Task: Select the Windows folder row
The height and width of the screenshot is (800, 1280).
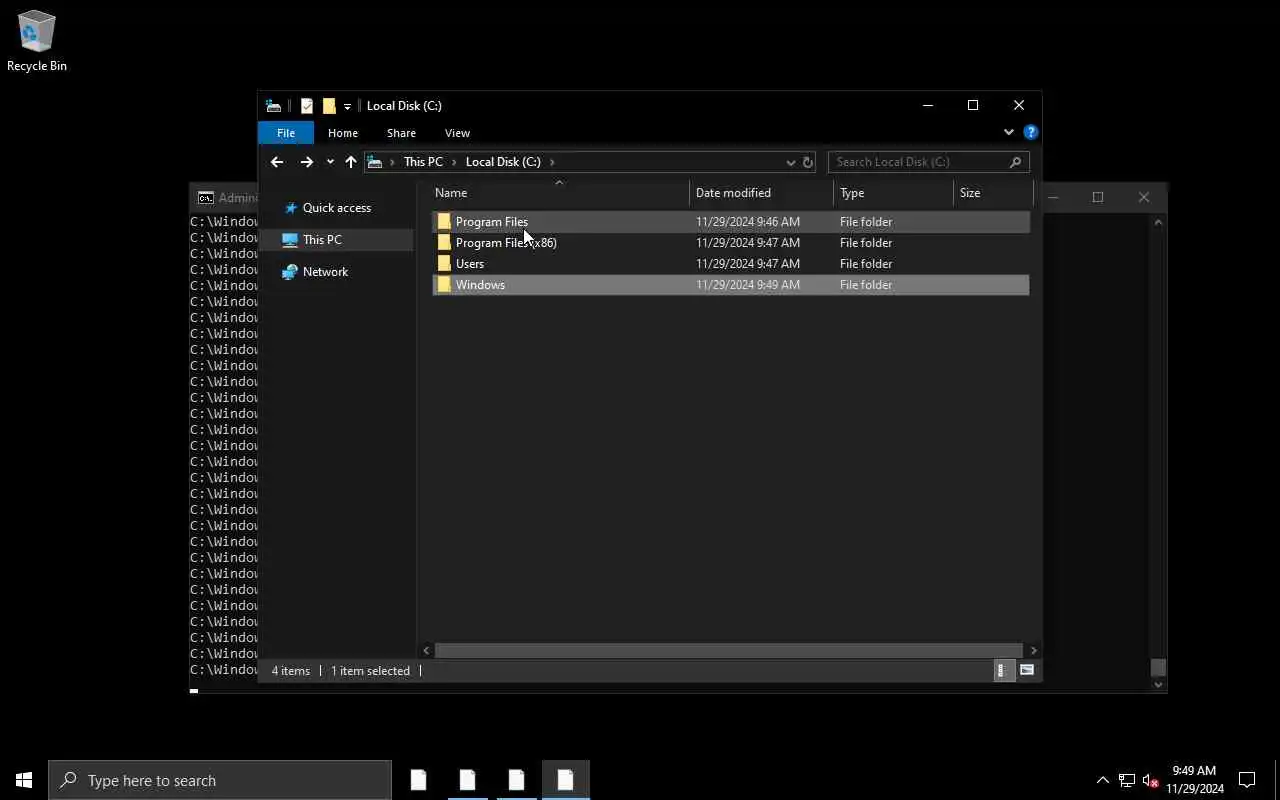Action: [731, 285]
